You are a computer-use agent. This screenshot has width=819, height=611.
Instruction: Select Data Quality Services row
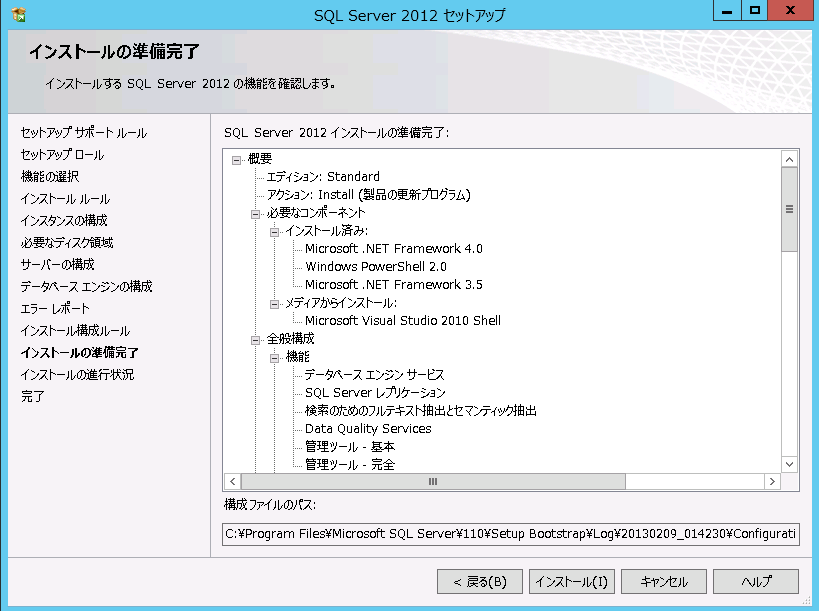368,429
